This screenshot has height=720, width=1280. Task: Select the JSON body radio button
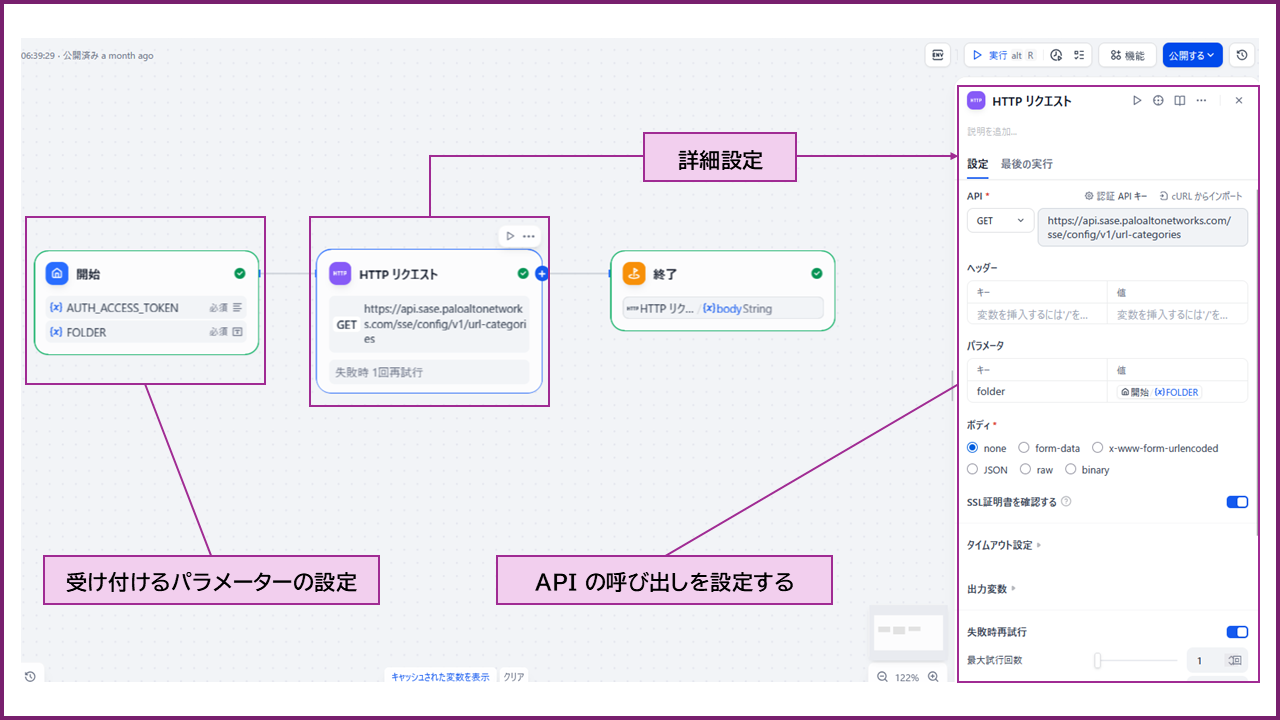pyautogui.click(x=973, y=469)
